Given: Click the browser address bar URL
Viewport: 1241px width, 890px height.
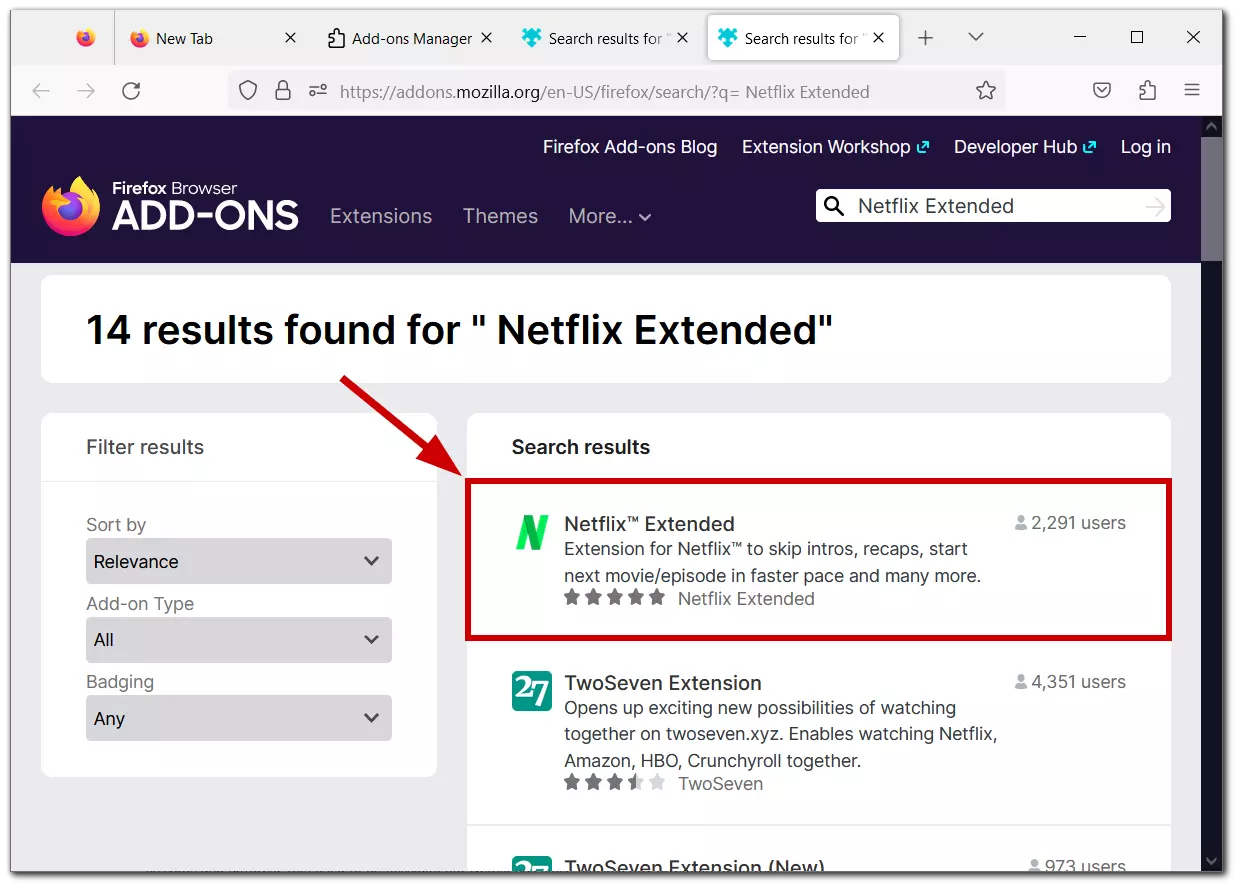Looking at the screenshot, I should (605, 92).
